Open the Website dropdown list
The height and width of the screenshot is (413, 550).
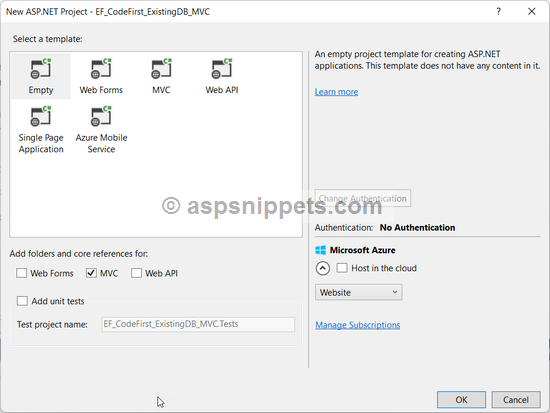358,292
